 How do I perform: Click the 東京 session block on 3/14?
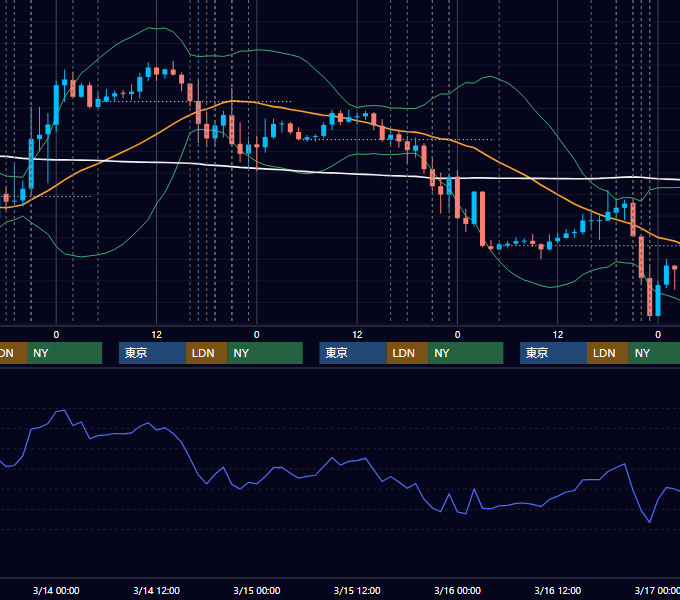152,353
